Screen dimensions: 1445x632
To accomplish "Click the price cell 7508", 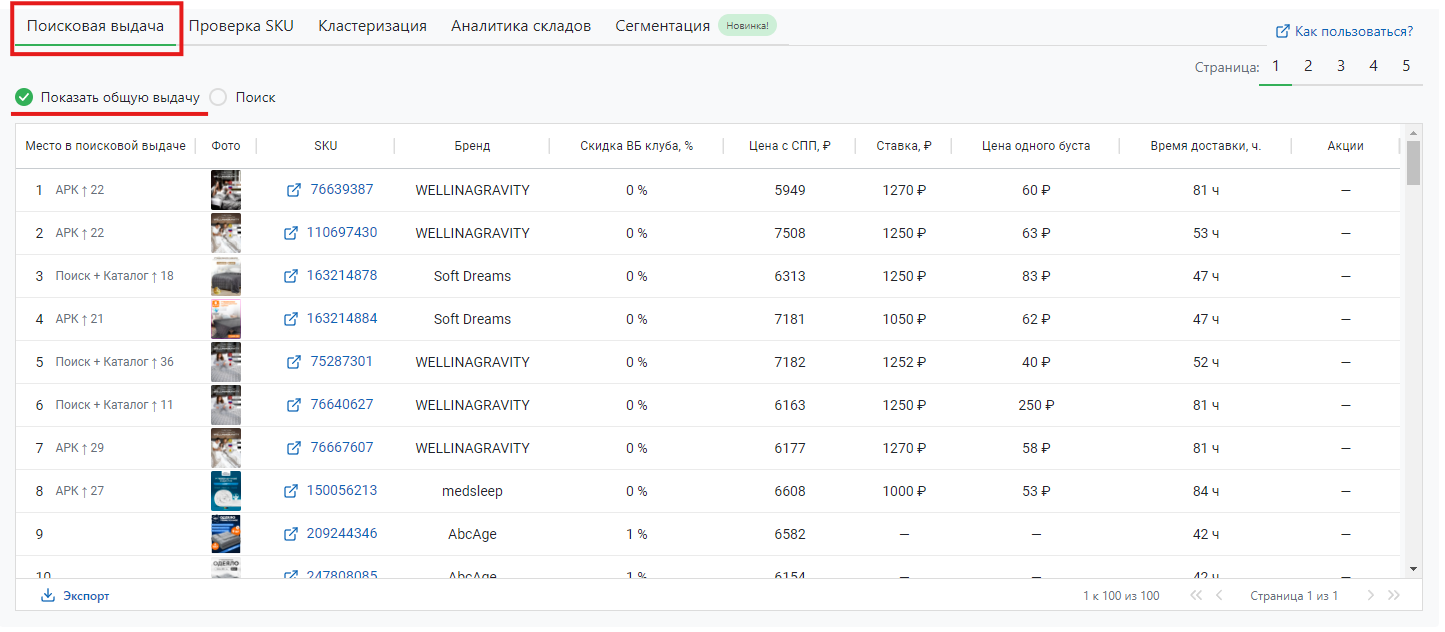I will point(790,233).
